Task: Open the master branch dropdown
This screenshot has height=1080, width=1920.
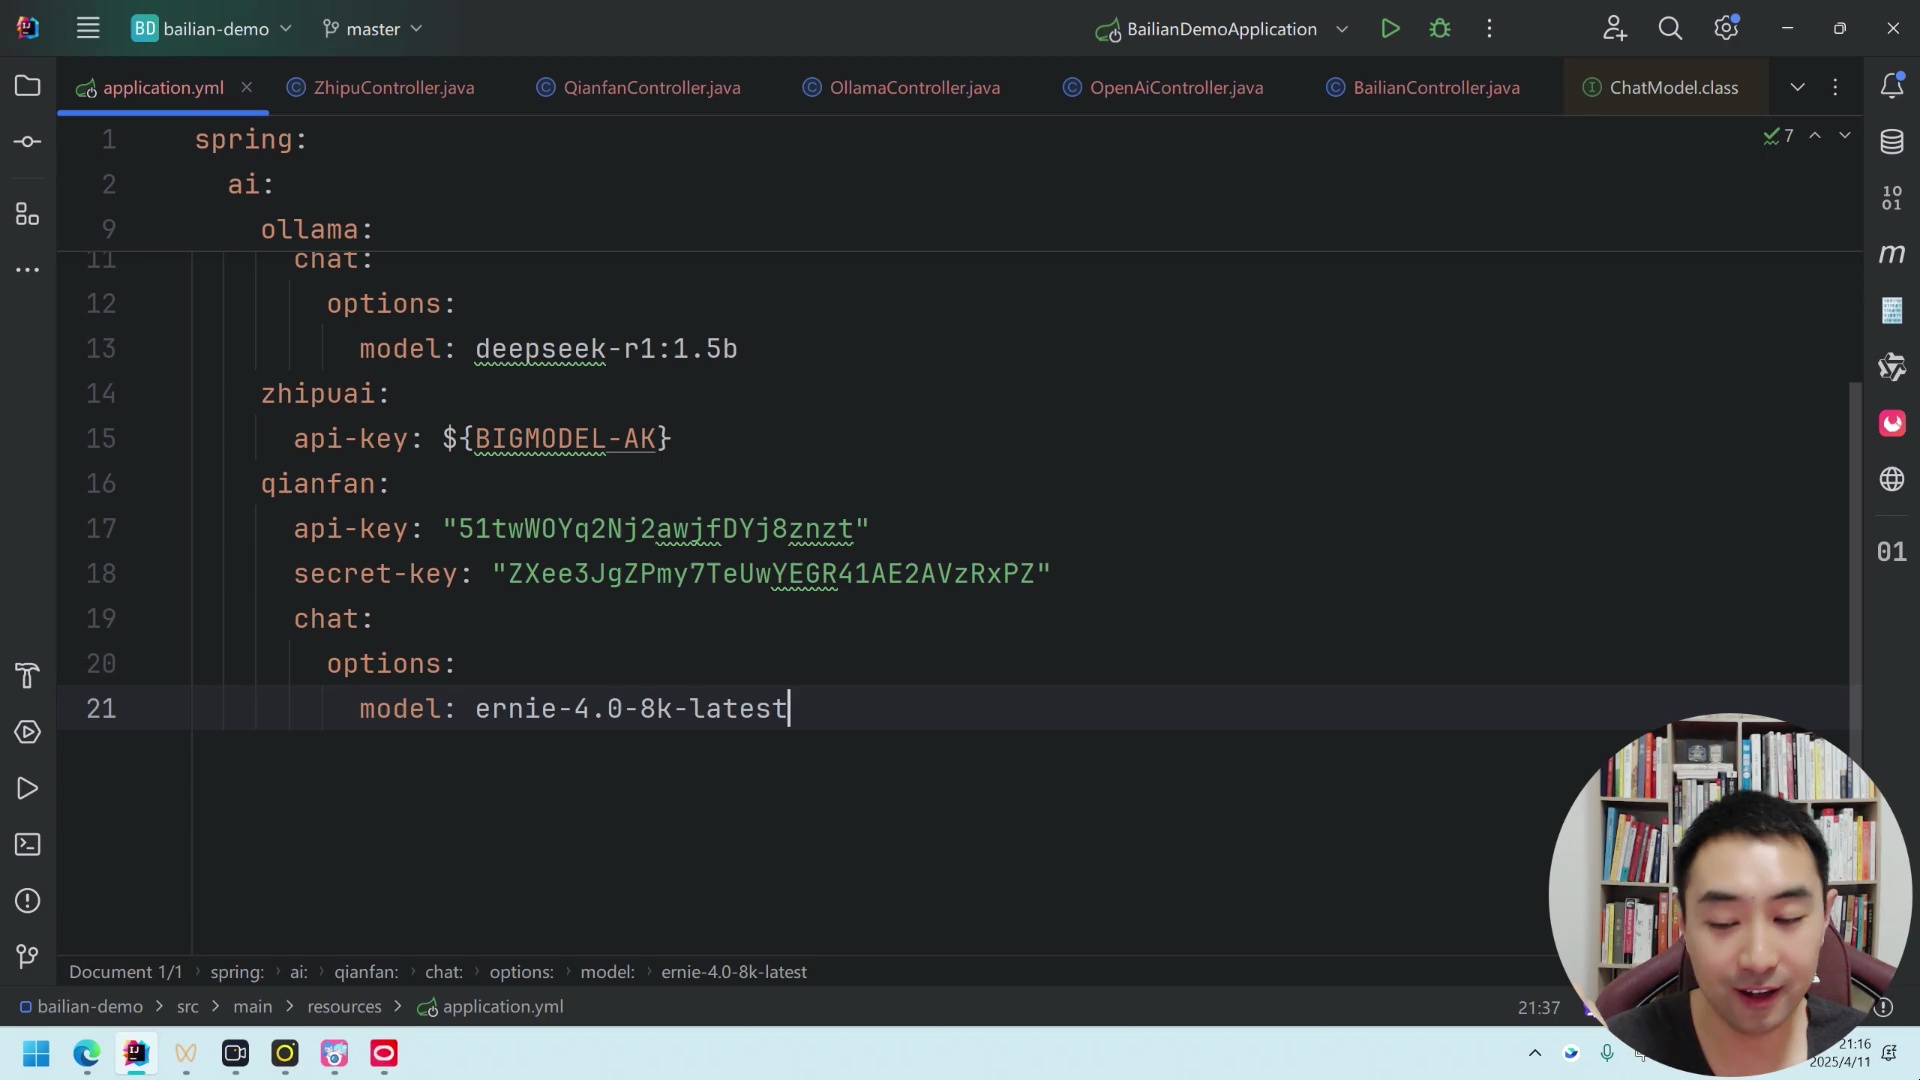Action: 373,29
